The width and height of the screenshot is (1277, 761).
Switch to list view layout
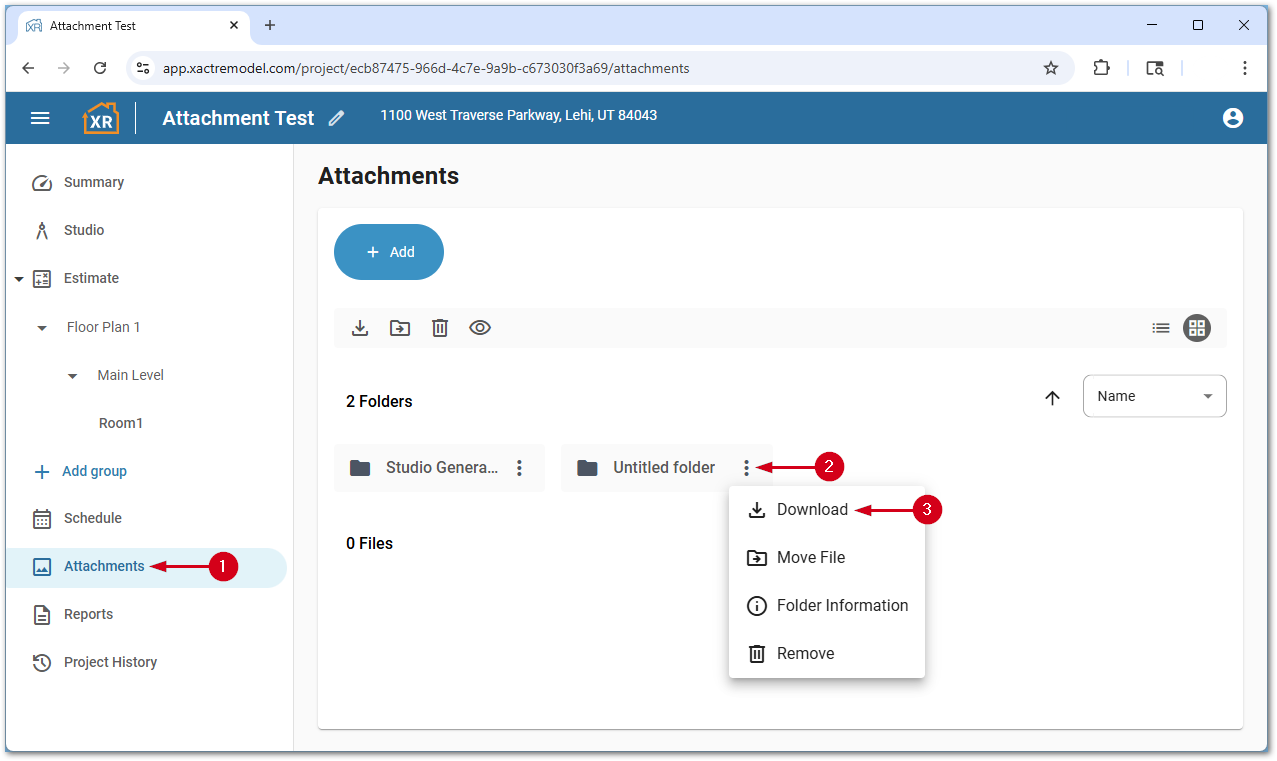1160,328
